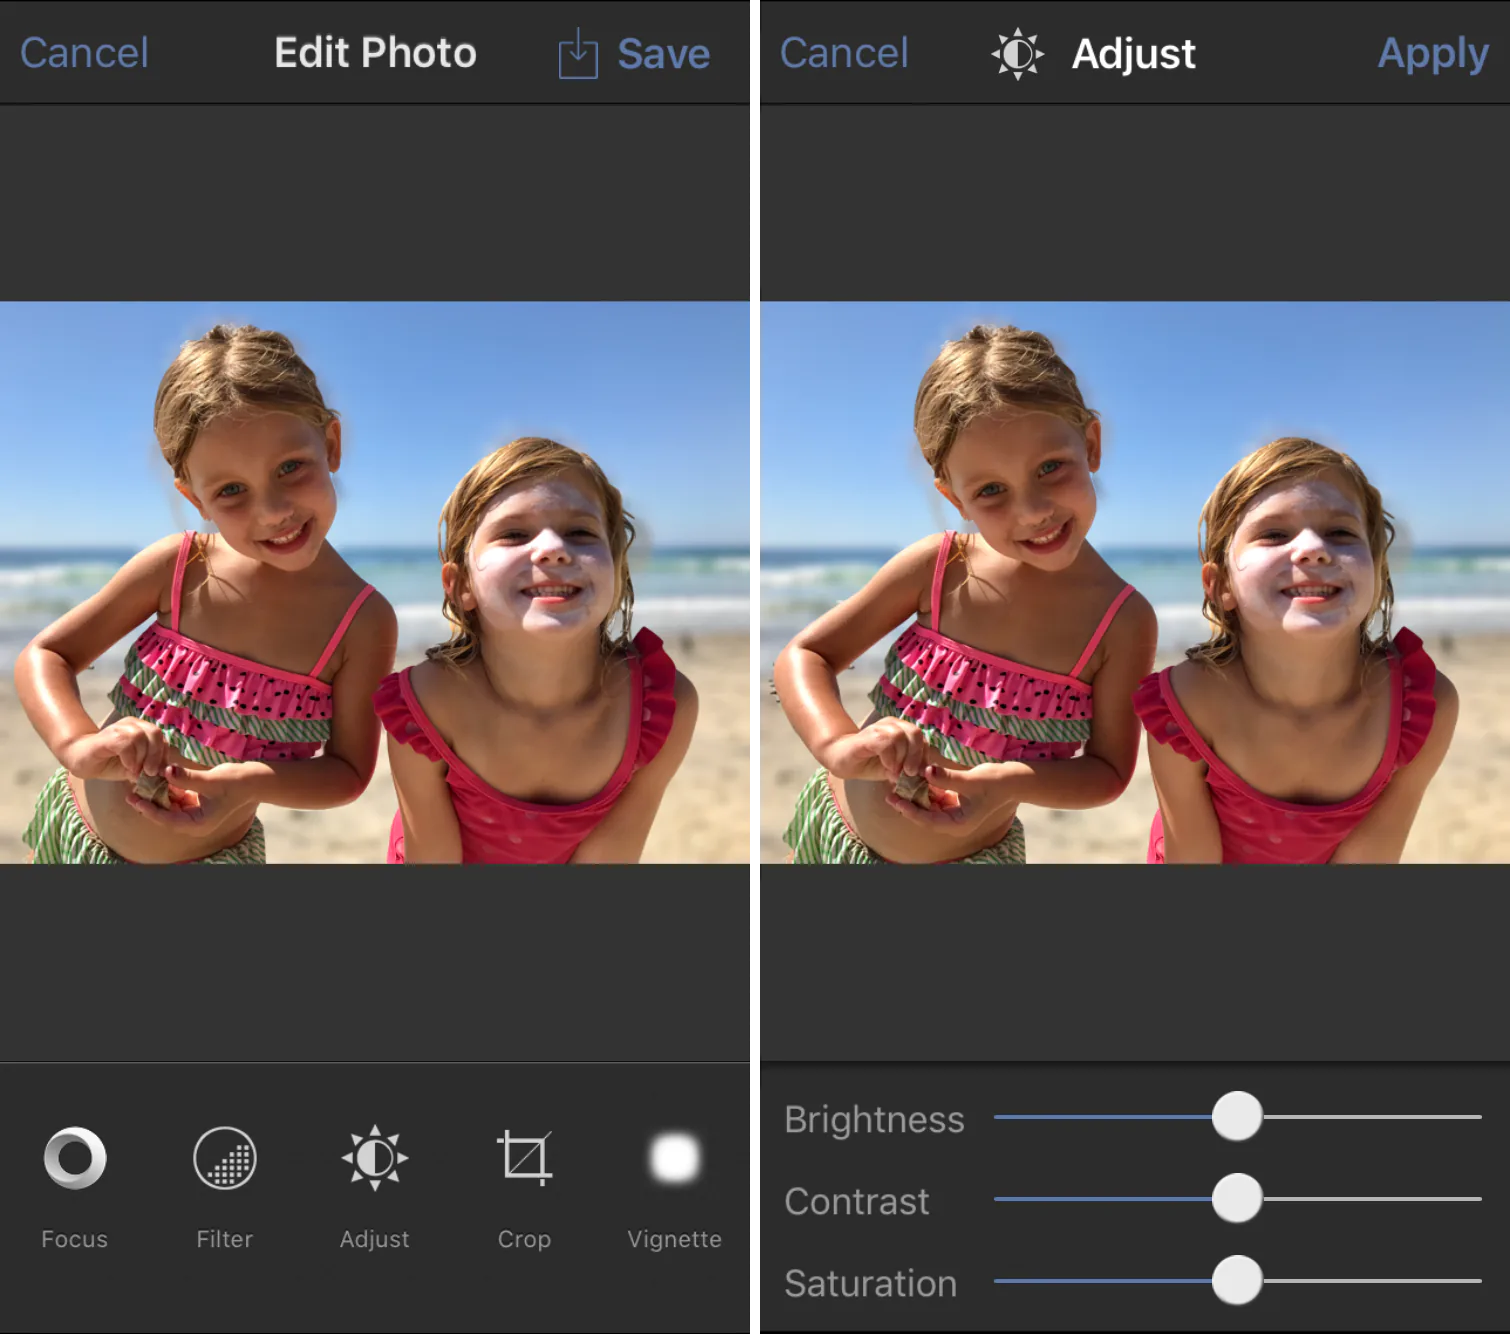Tap the 'Edit Photo' title text
Viewport: 1510px width, 1334px height.
click(376, 53)
